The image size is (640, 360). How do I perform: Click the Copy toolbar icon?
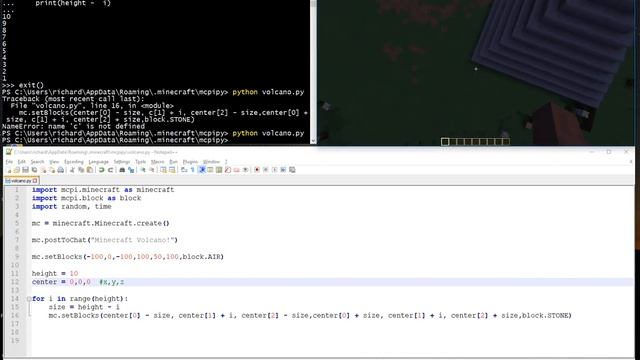(x=81, y=170)
